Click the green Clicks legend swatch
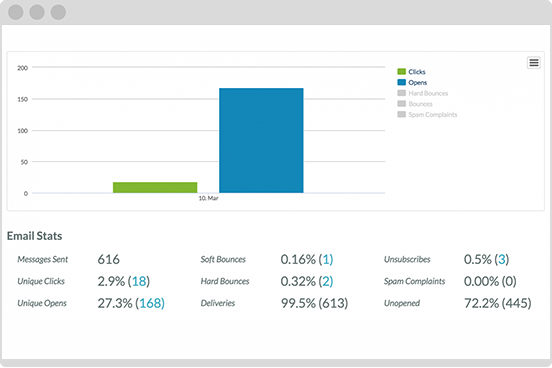Viewport: 552px width, 368px height. tap(402, 71)
